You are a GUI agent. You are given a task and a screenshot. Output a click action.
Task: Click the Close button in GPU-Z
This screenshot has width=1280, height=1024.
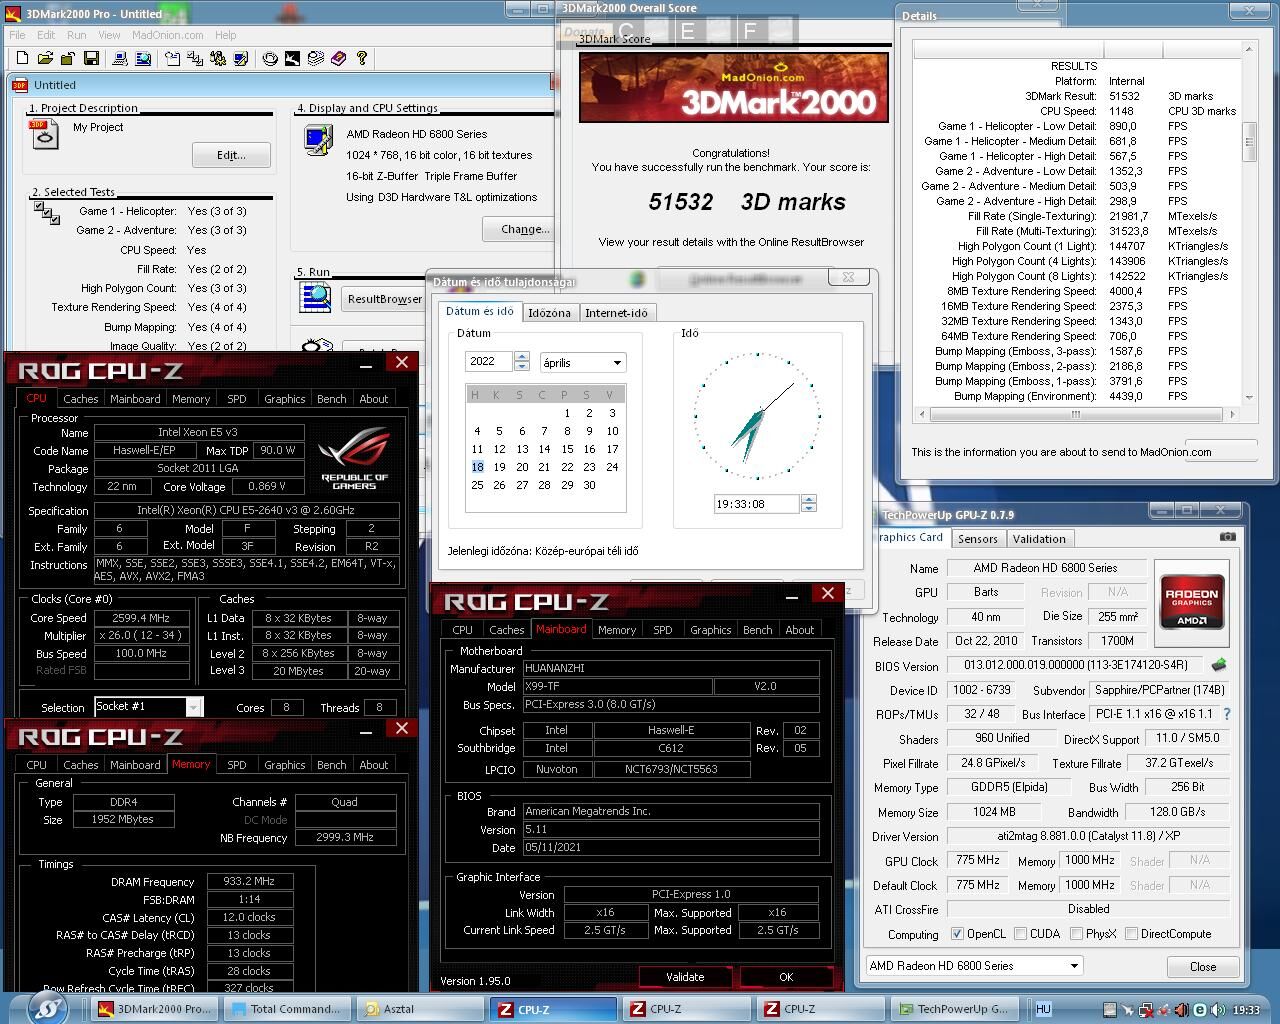coord(1203,967)
